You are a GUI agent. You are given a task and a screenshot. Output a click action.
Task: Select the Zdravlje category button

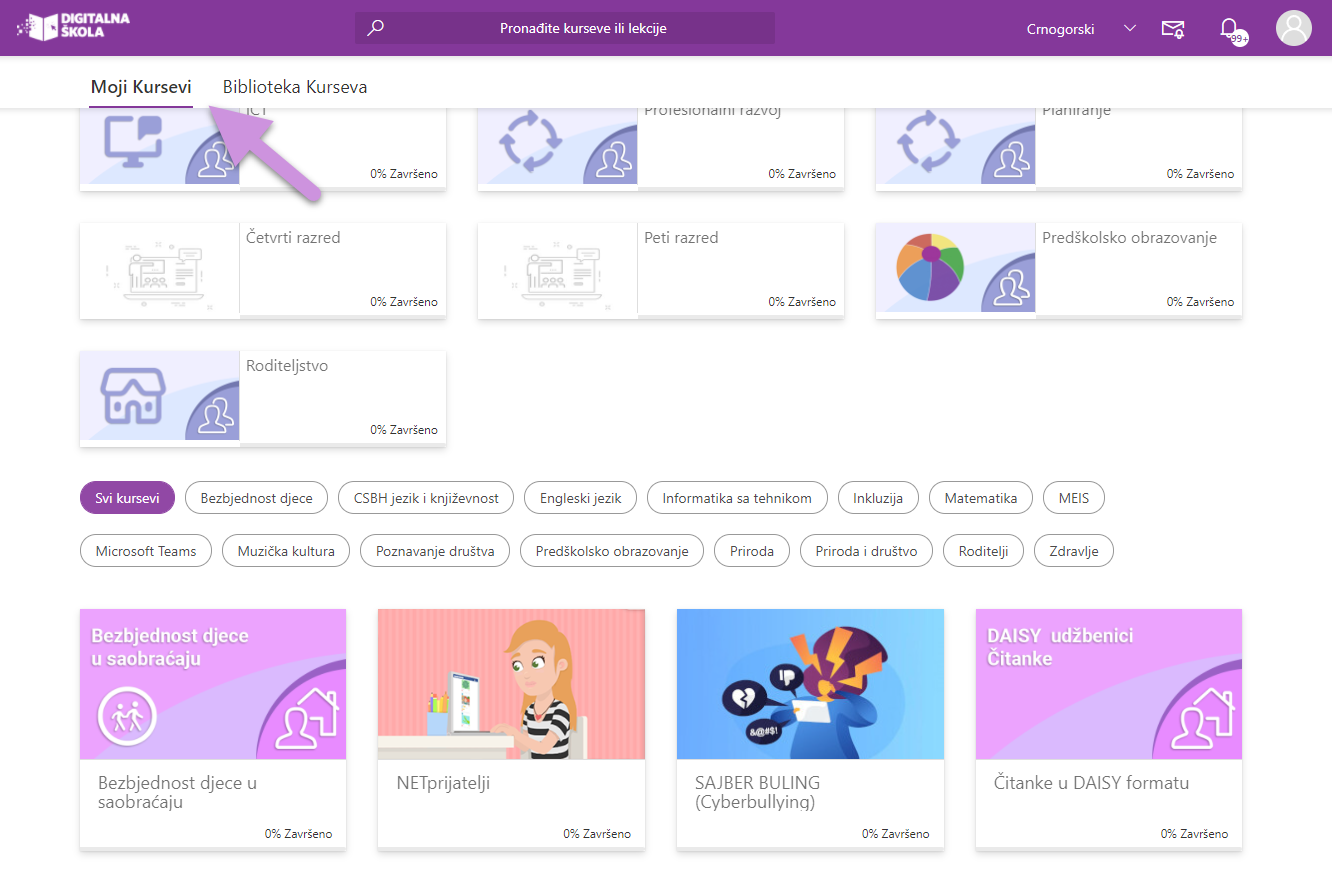(1074, 550)
